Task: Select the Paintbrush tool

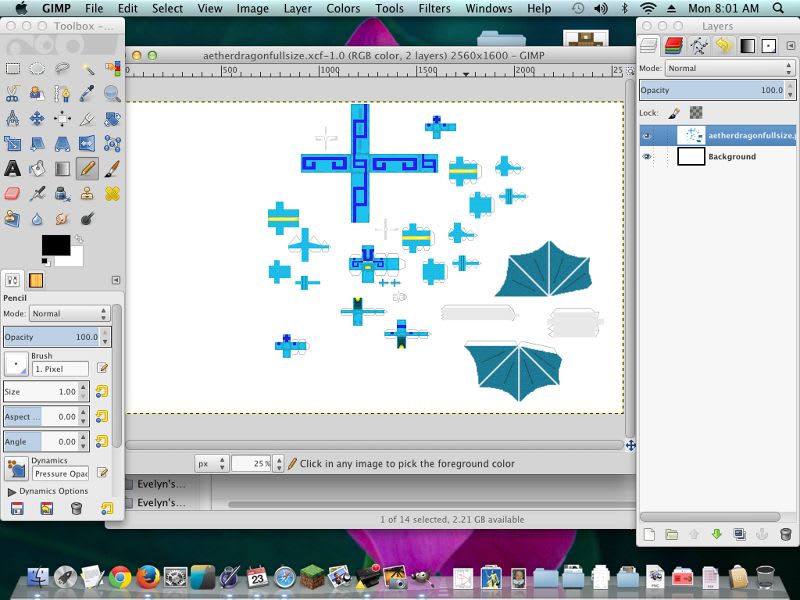Action: pos(112,169)
